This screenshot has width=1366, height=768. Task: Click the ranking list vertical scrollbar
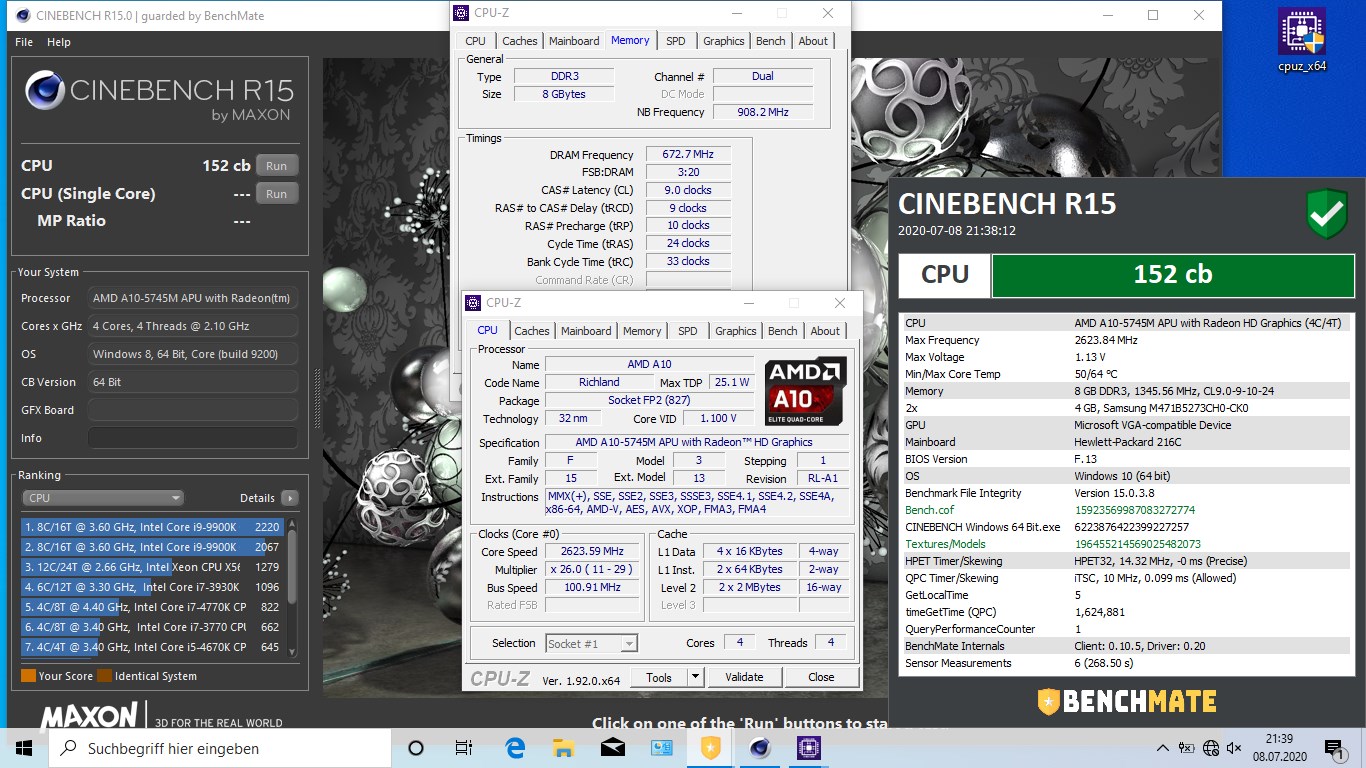(292, 587)
